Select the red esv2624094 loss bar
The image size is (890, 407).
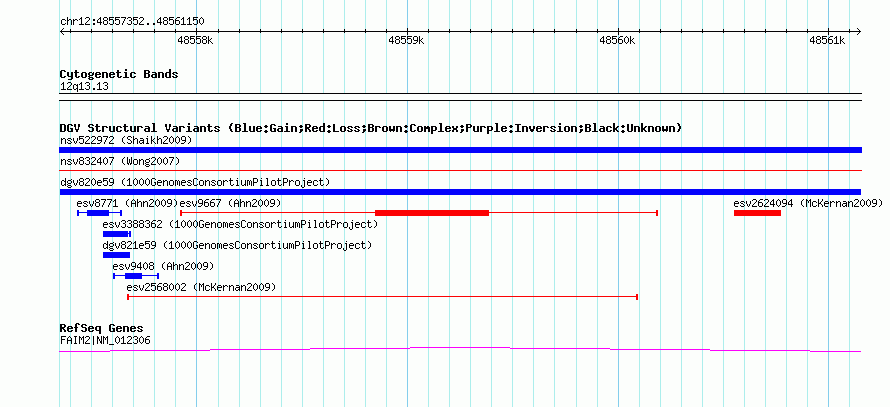pos(757,213)
